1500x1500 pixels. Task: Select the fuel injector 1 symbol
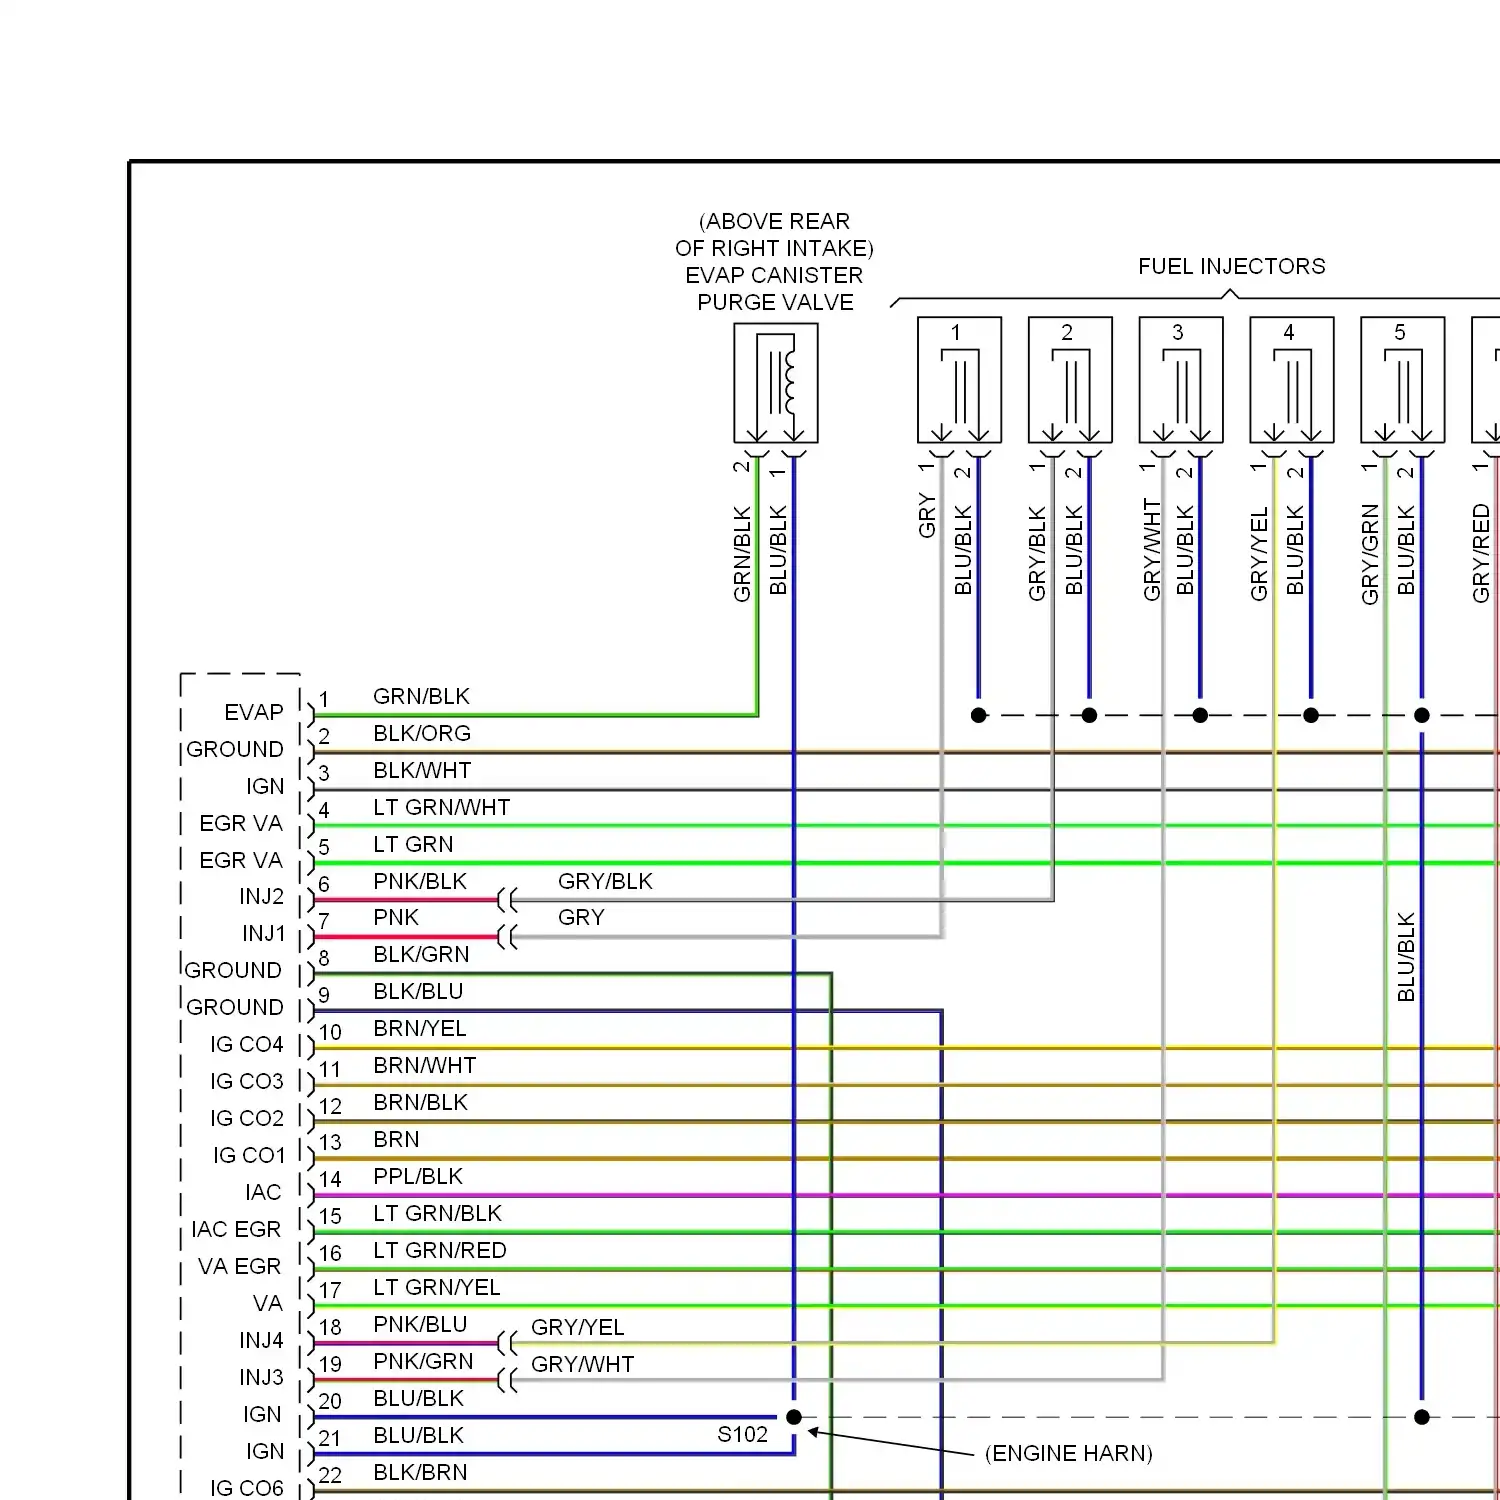click(x=959, y=381)
